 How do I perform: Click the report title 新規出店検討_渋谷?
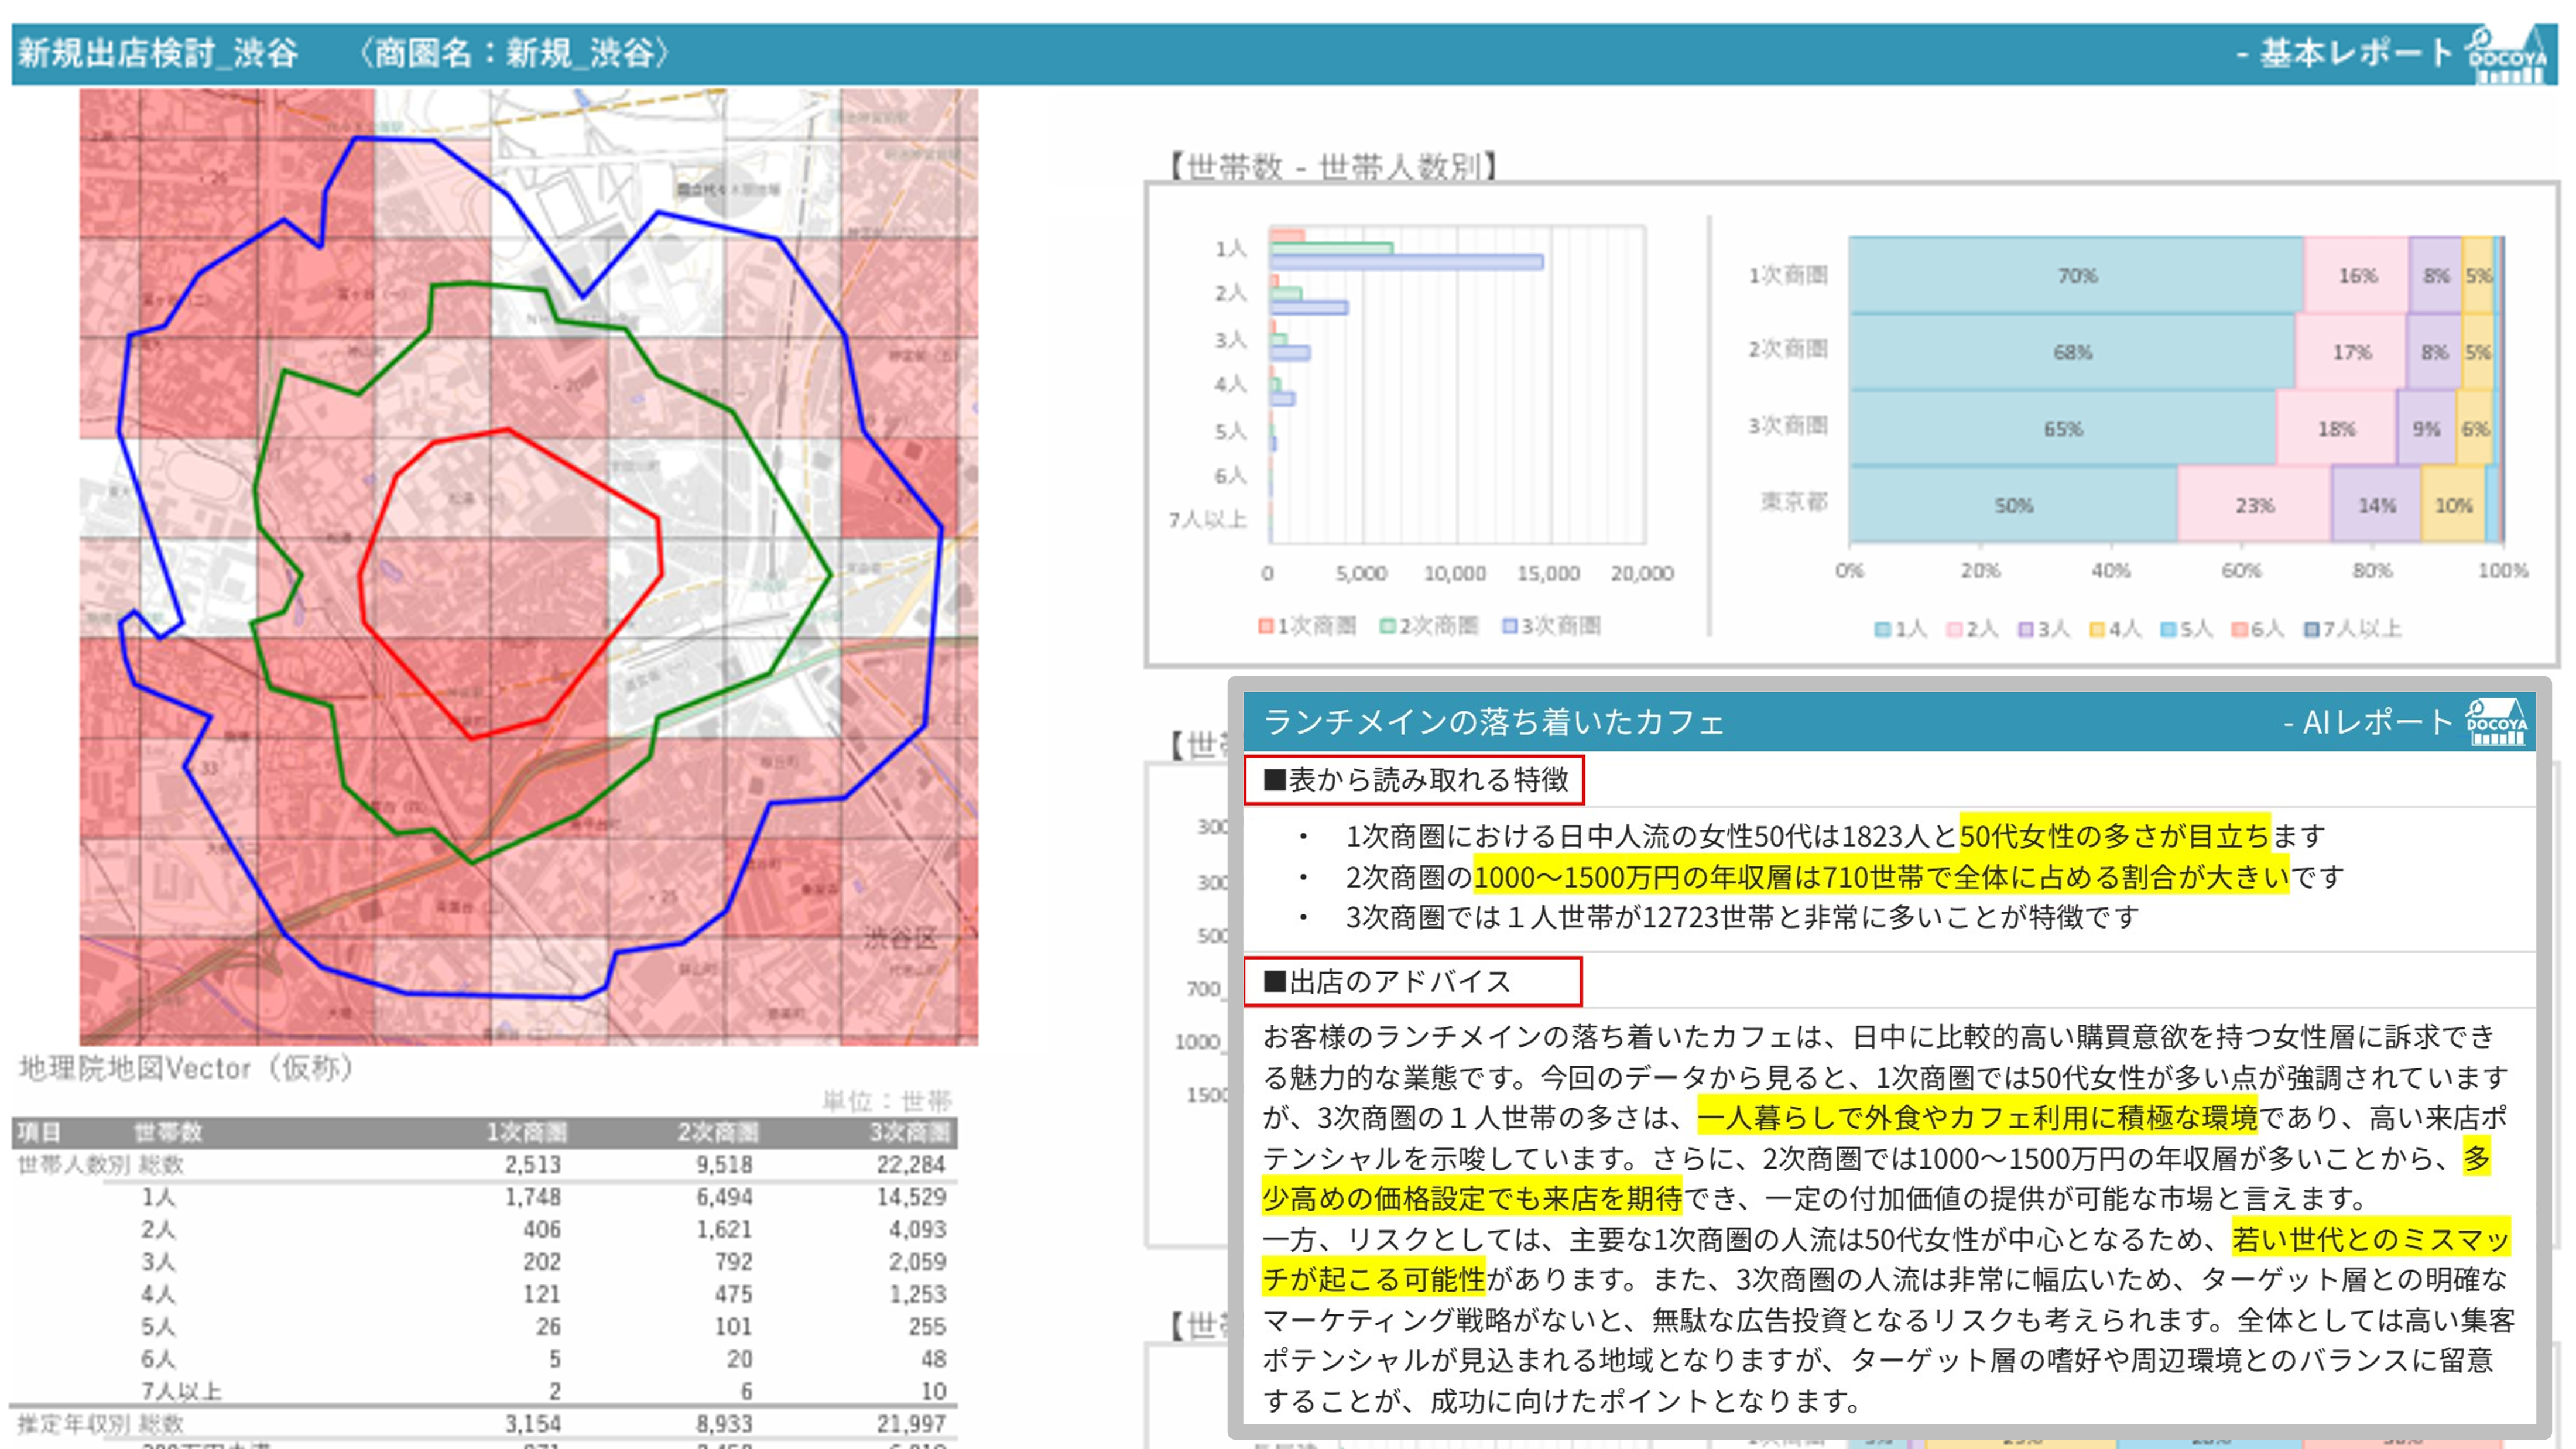(158, 53)
